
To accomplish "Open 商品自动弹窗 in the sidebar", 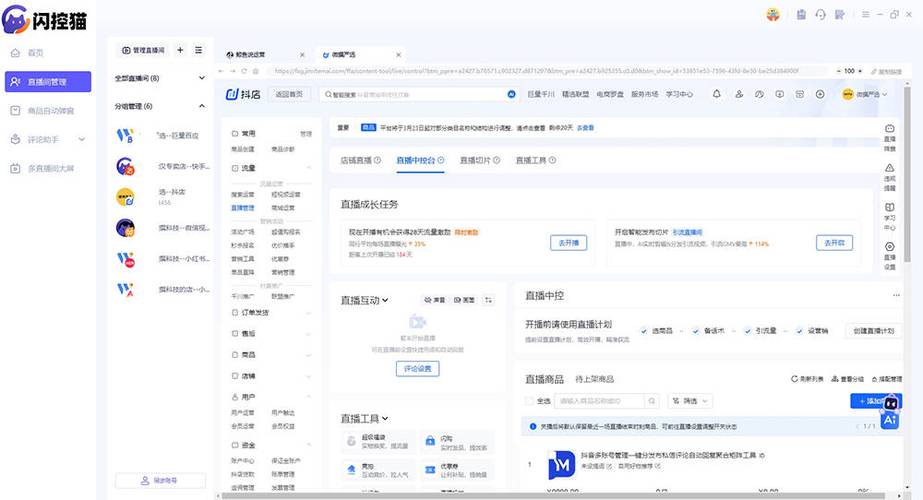I will click(48, 111).
